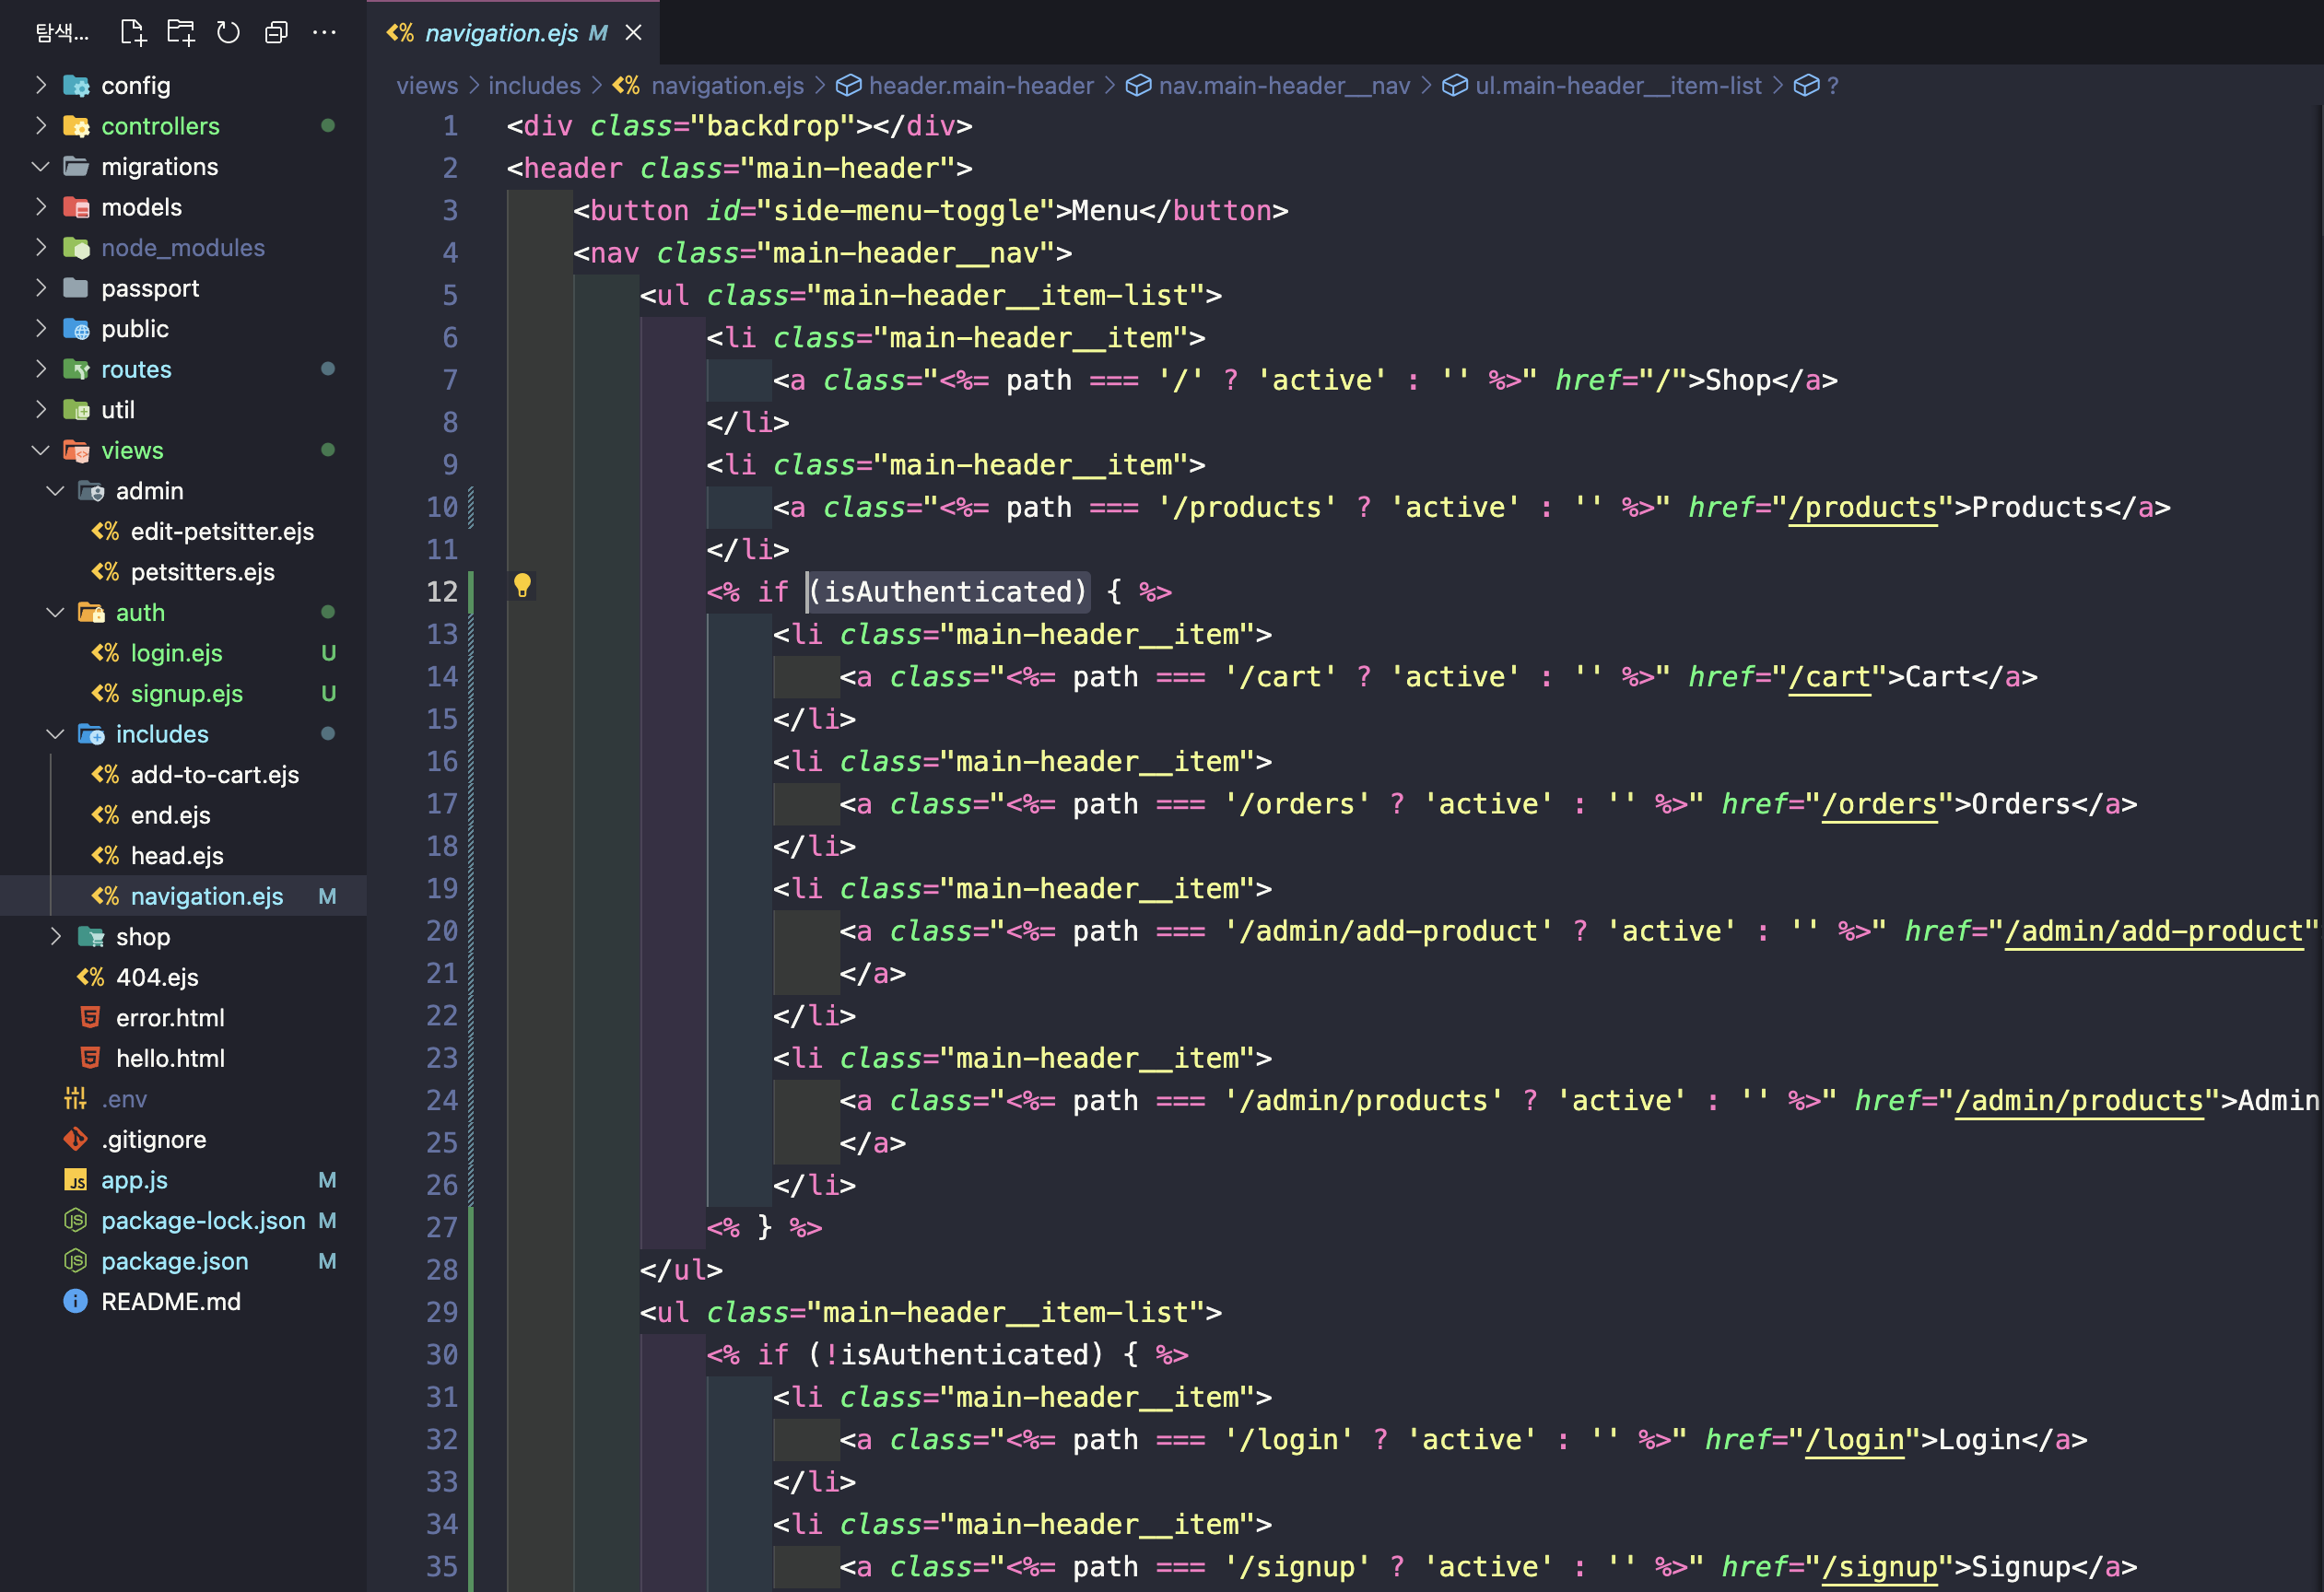
Task: Click the lightbulb quick fix on line 12
Action: coord(524,585)
